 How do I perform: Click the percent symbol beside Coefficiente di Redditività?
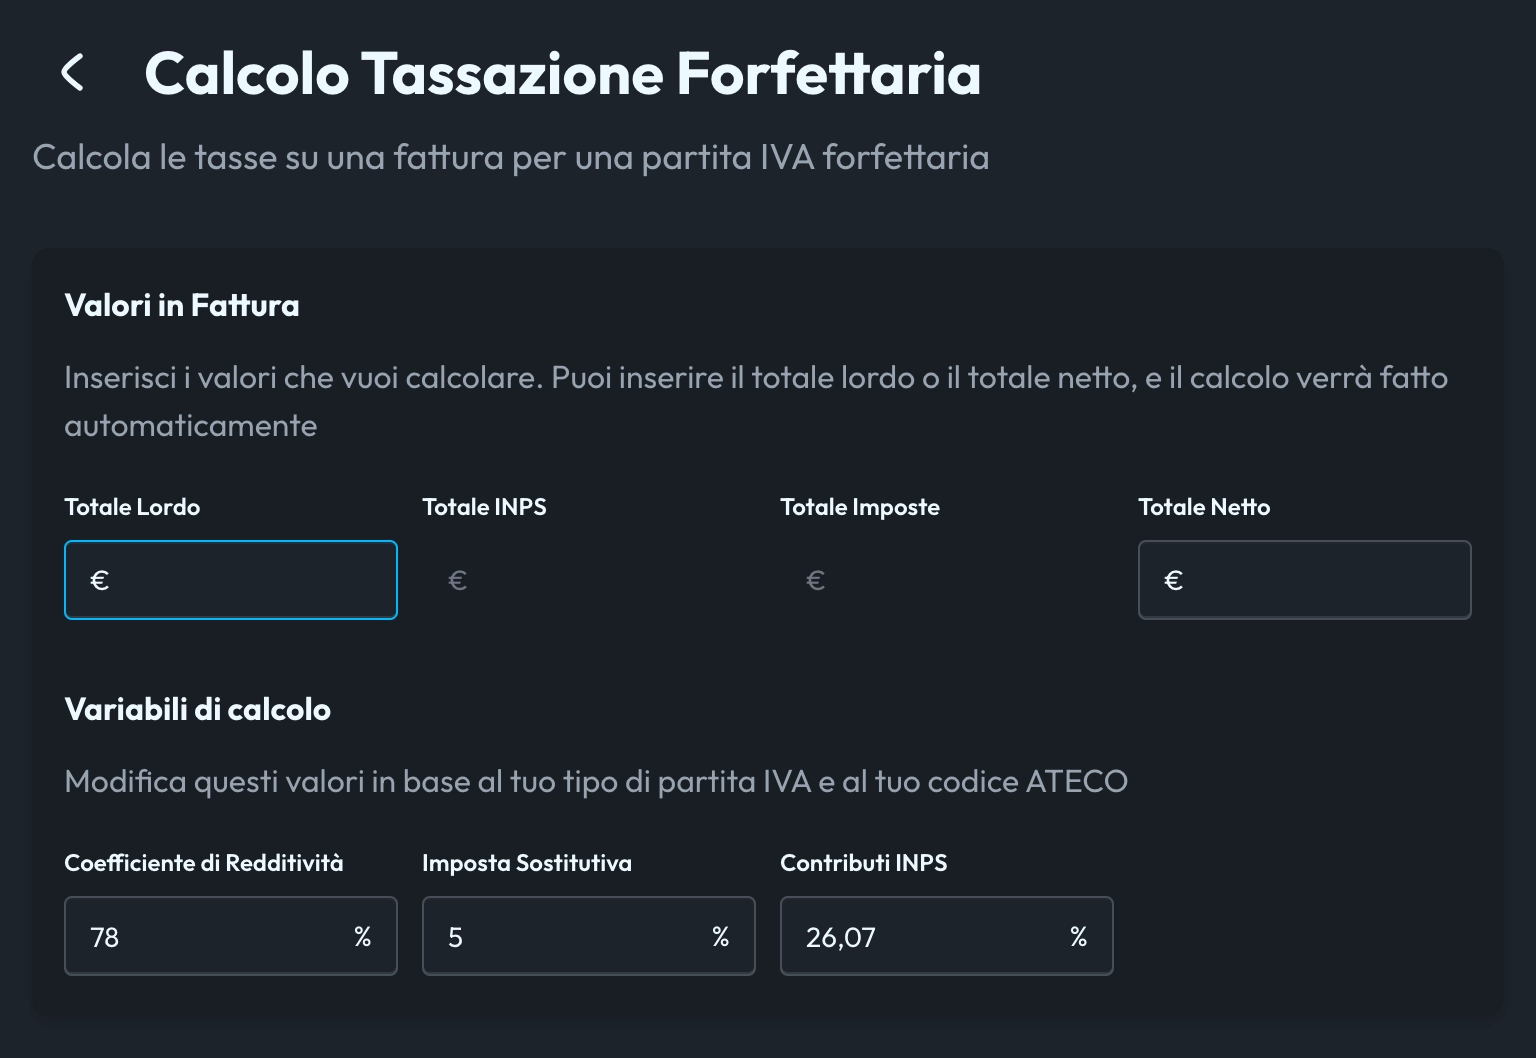click(x=362, y=936)
